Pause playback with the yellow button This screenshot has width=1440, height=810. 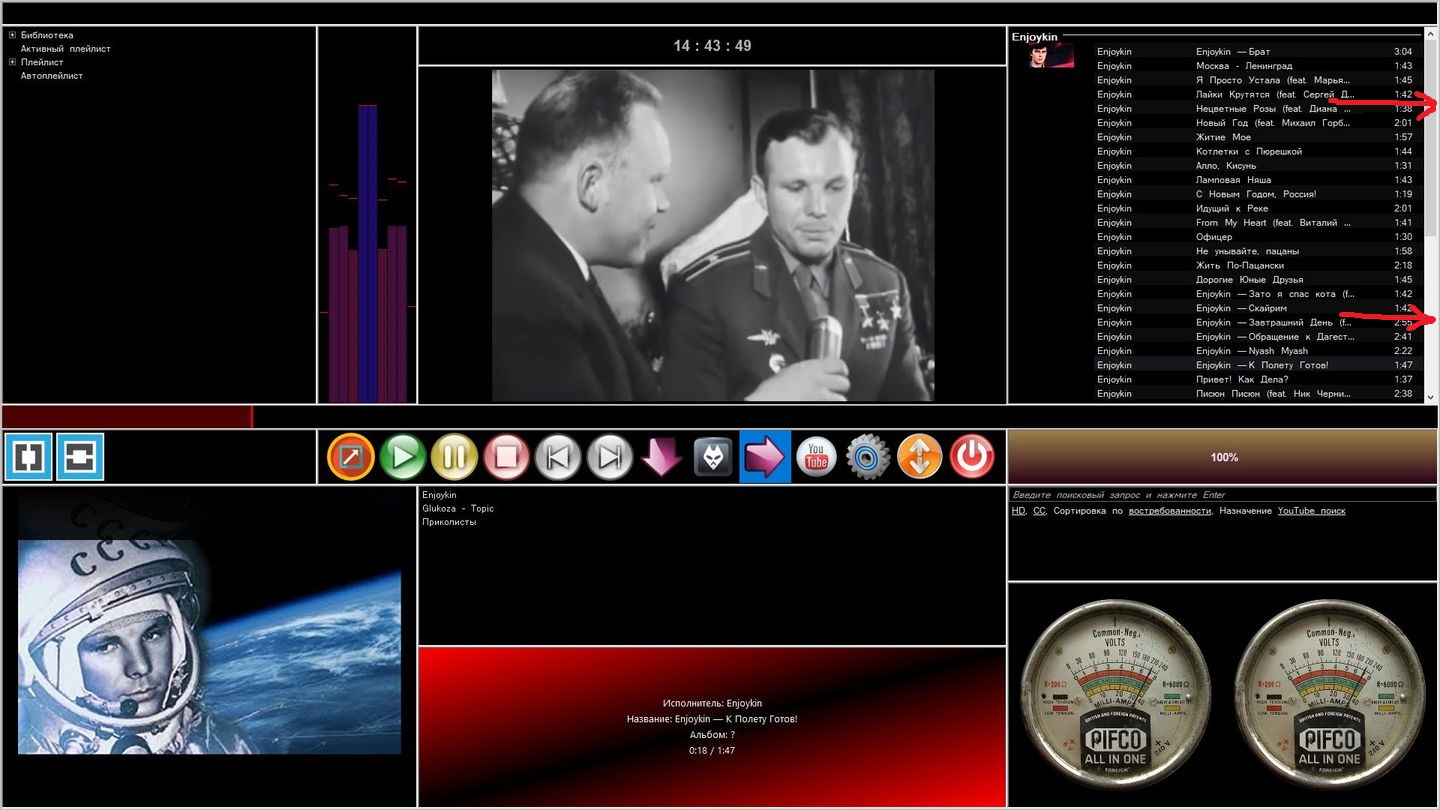(x=454, y=457)
